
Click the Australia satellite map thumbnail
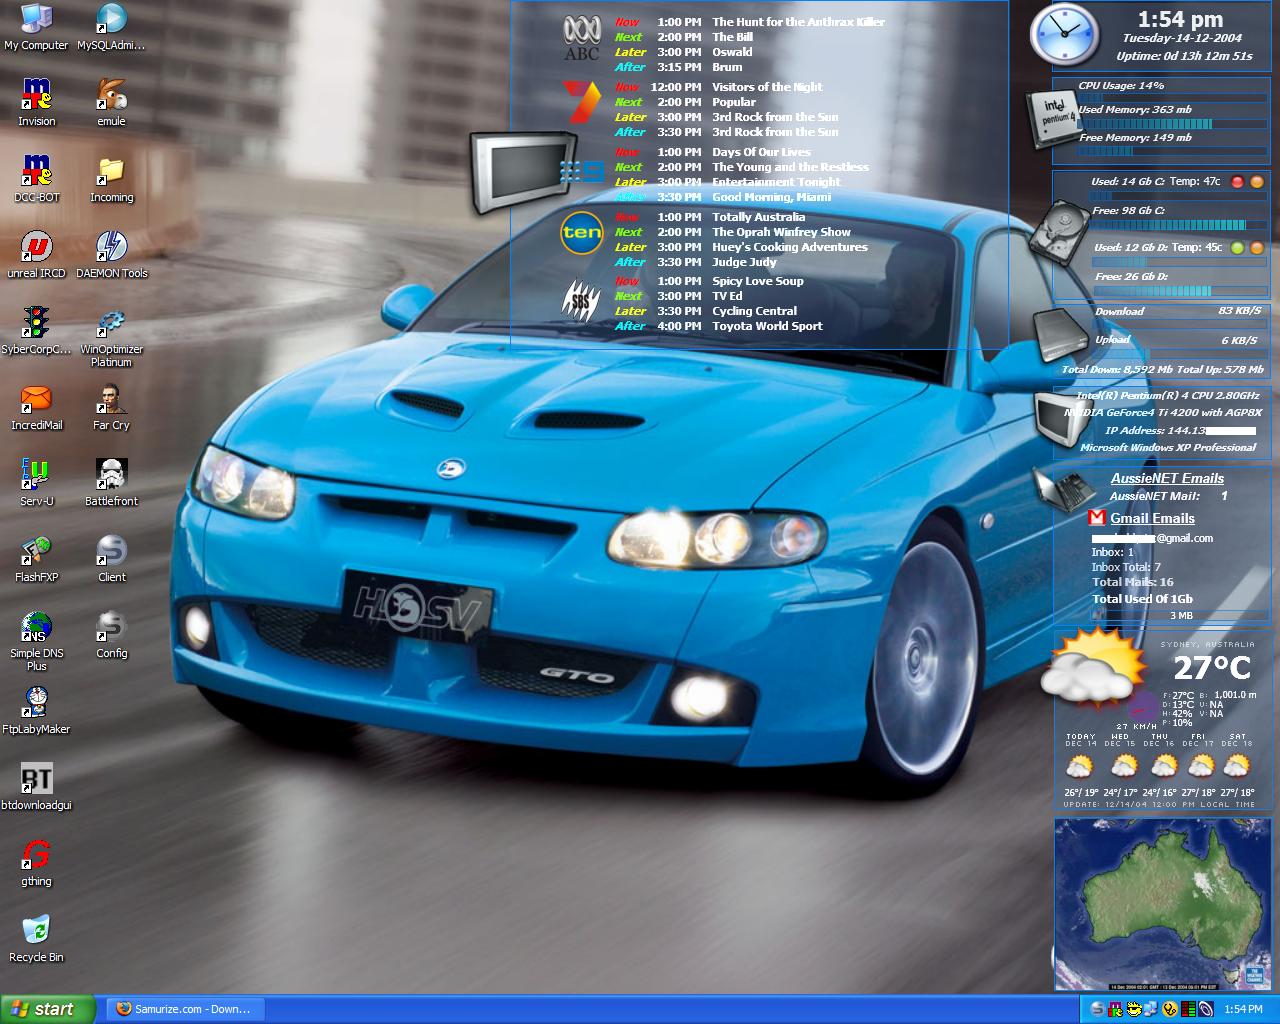coord(1163,905)
